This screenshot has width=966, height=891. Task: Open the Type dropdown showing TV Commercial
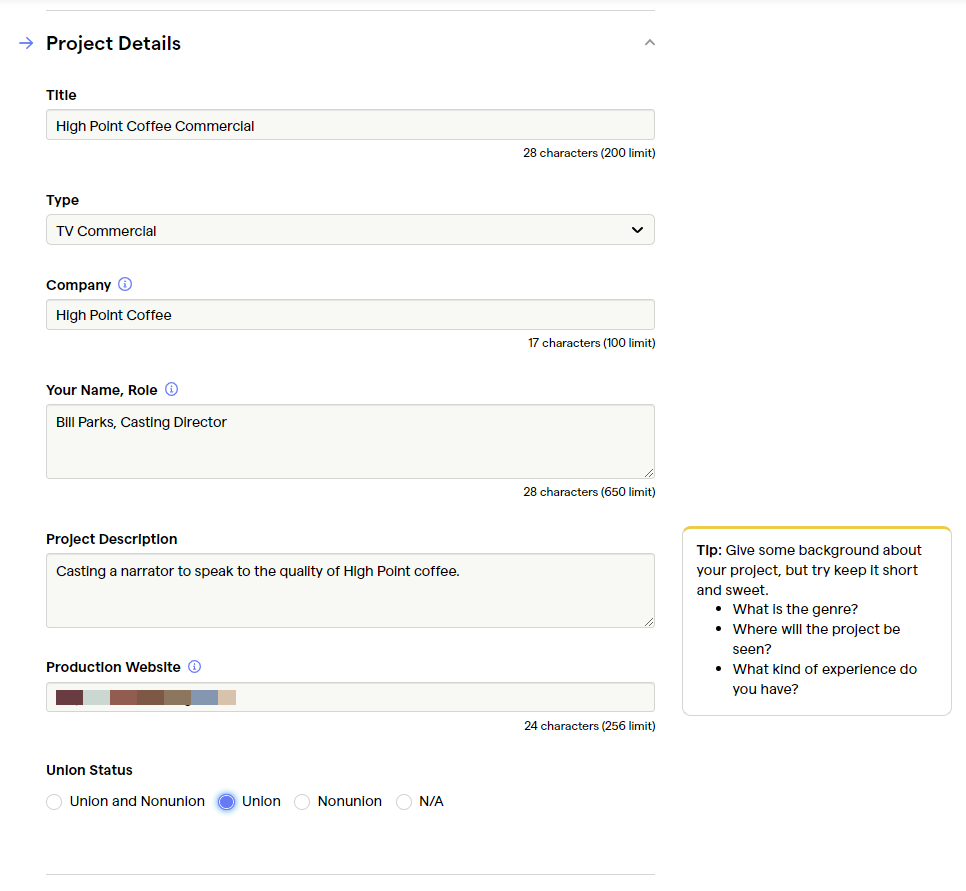tap(350, 230)
